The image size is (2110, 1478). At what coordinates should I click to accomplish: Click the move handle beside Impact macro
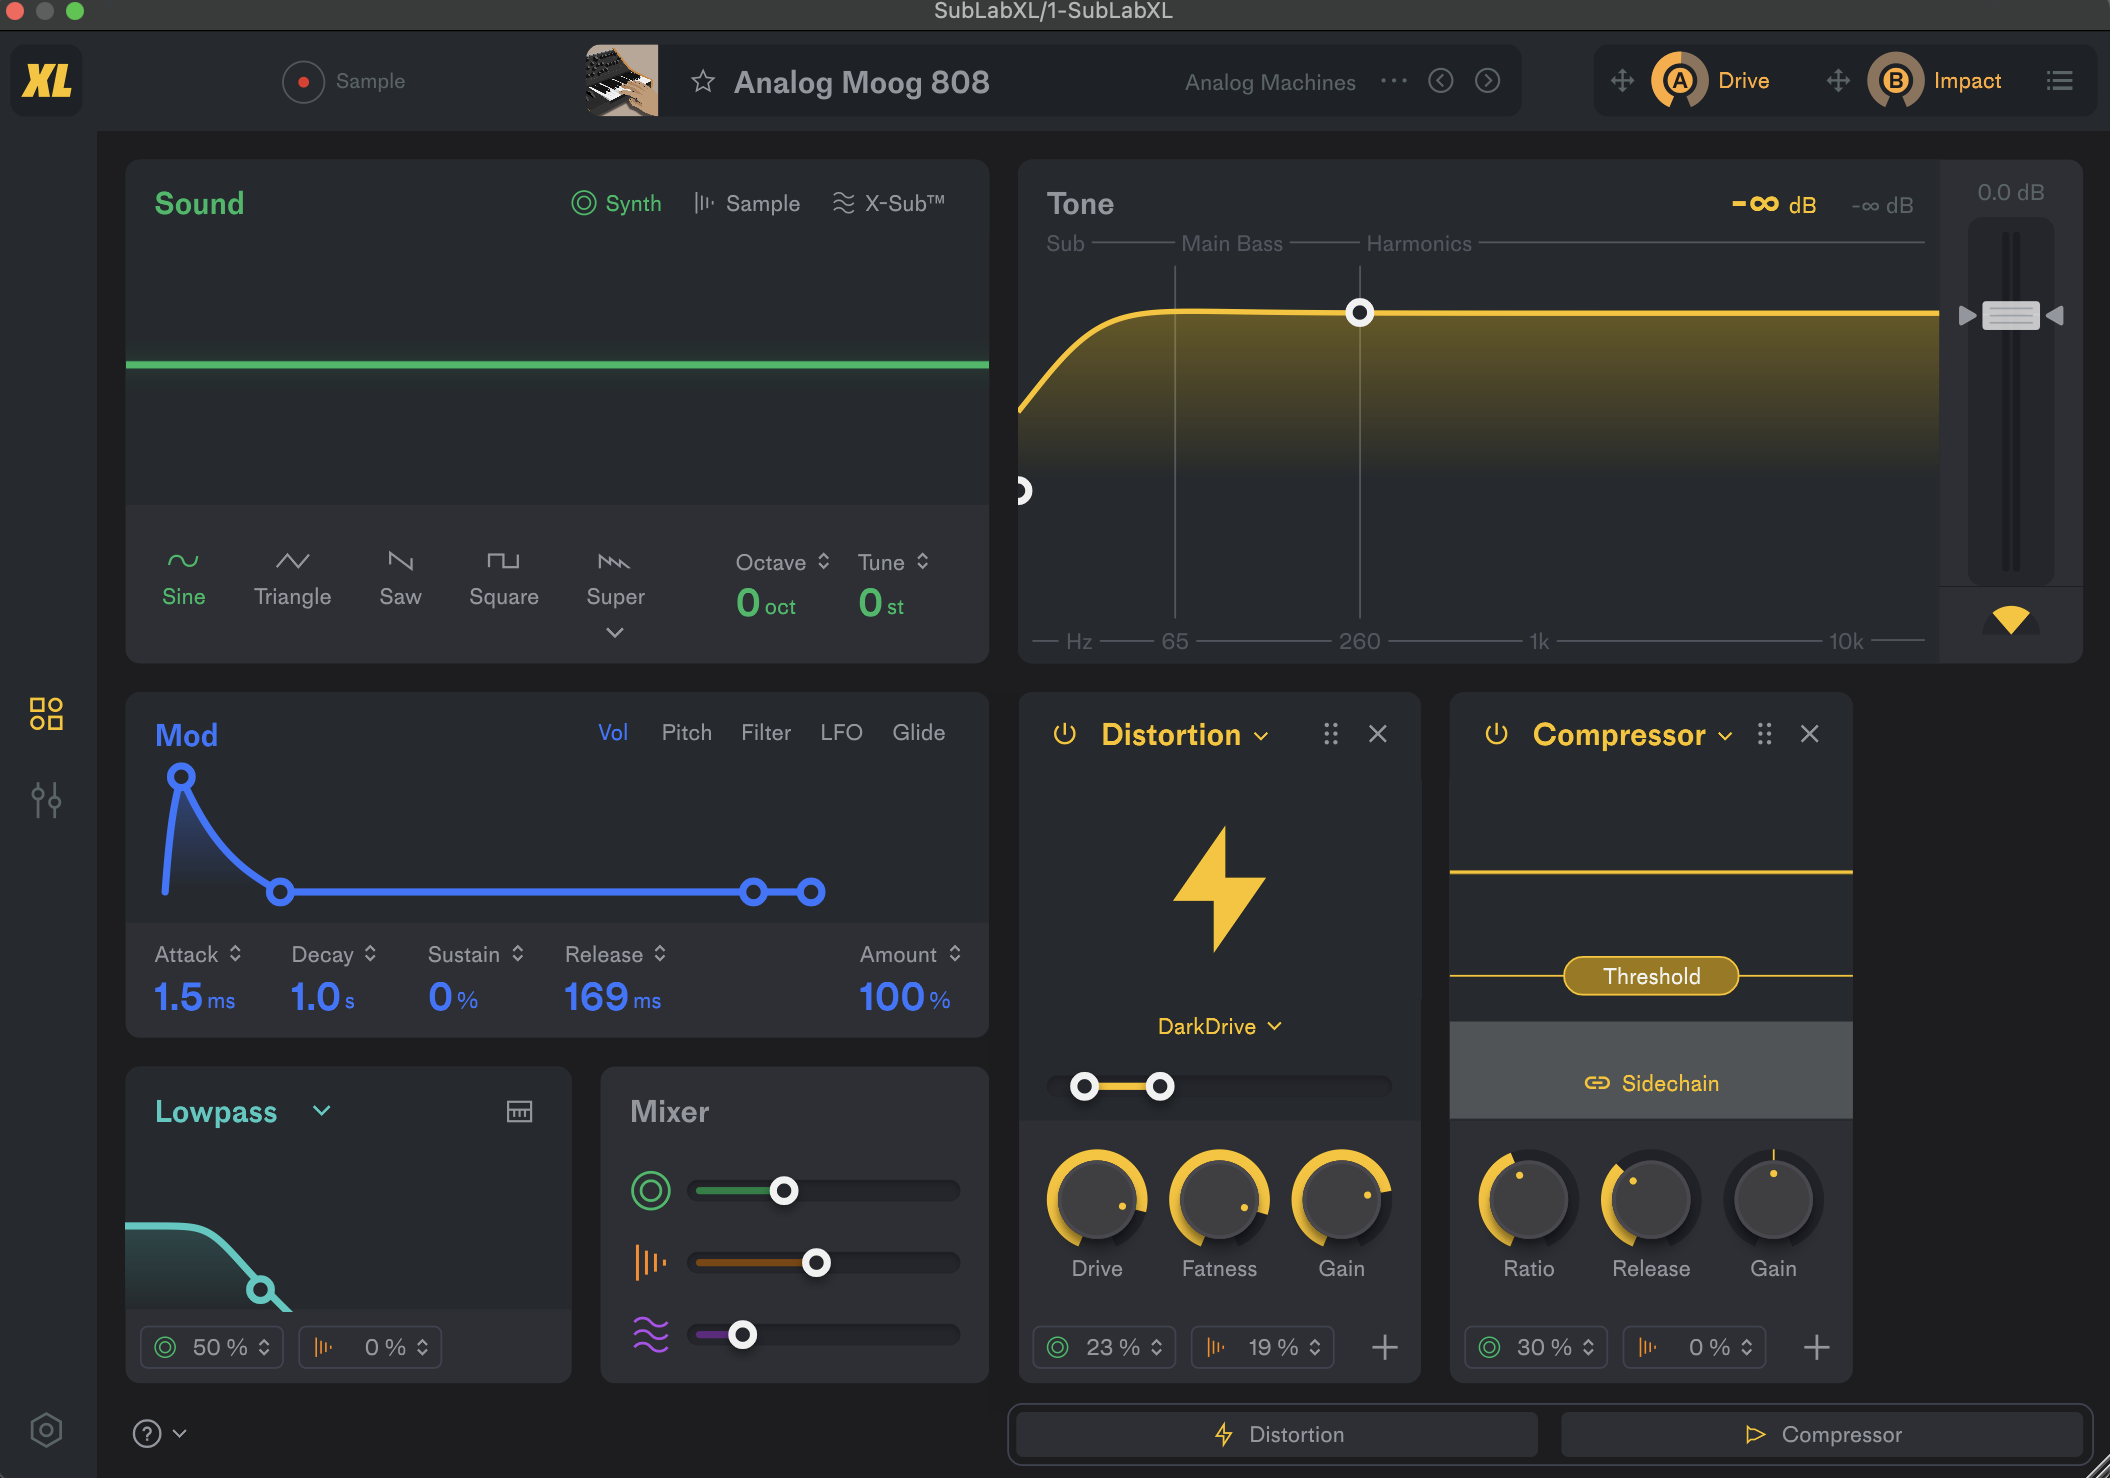point(1838,81)
